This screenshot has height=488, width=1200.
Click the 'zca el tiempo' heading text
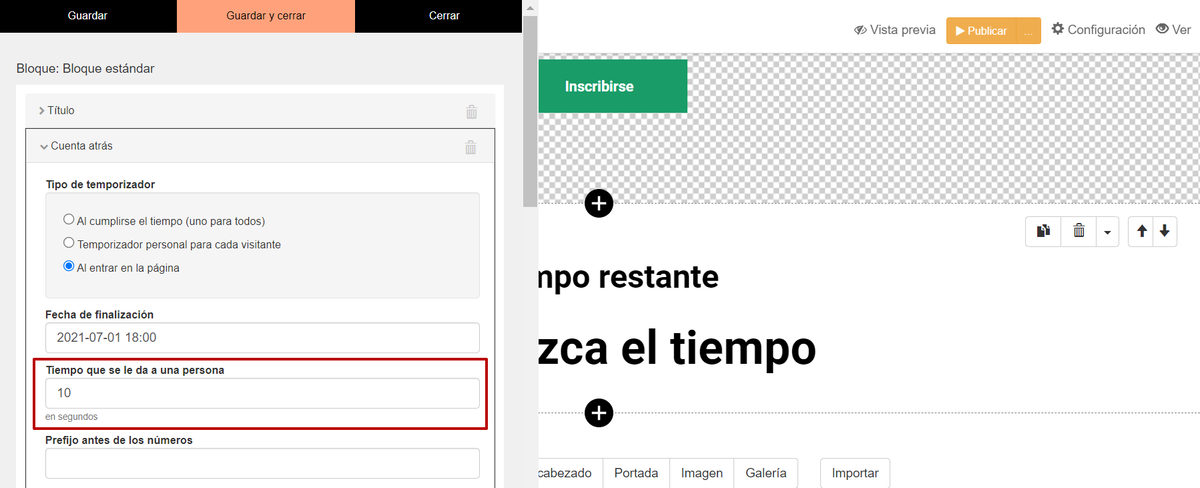[x=677, y=348]
